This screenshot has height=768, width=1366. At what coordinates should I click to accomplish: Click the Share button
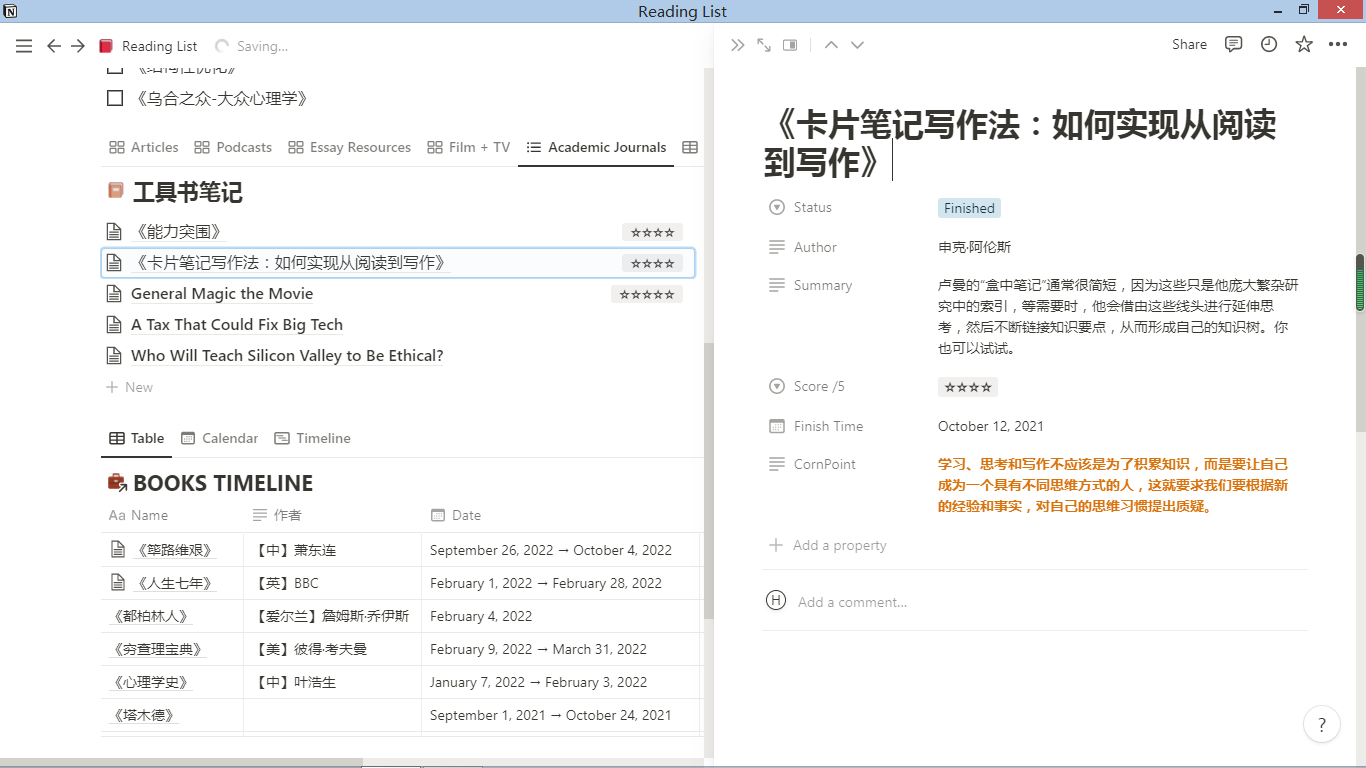pyautogui.click(x=1189, y=45)
